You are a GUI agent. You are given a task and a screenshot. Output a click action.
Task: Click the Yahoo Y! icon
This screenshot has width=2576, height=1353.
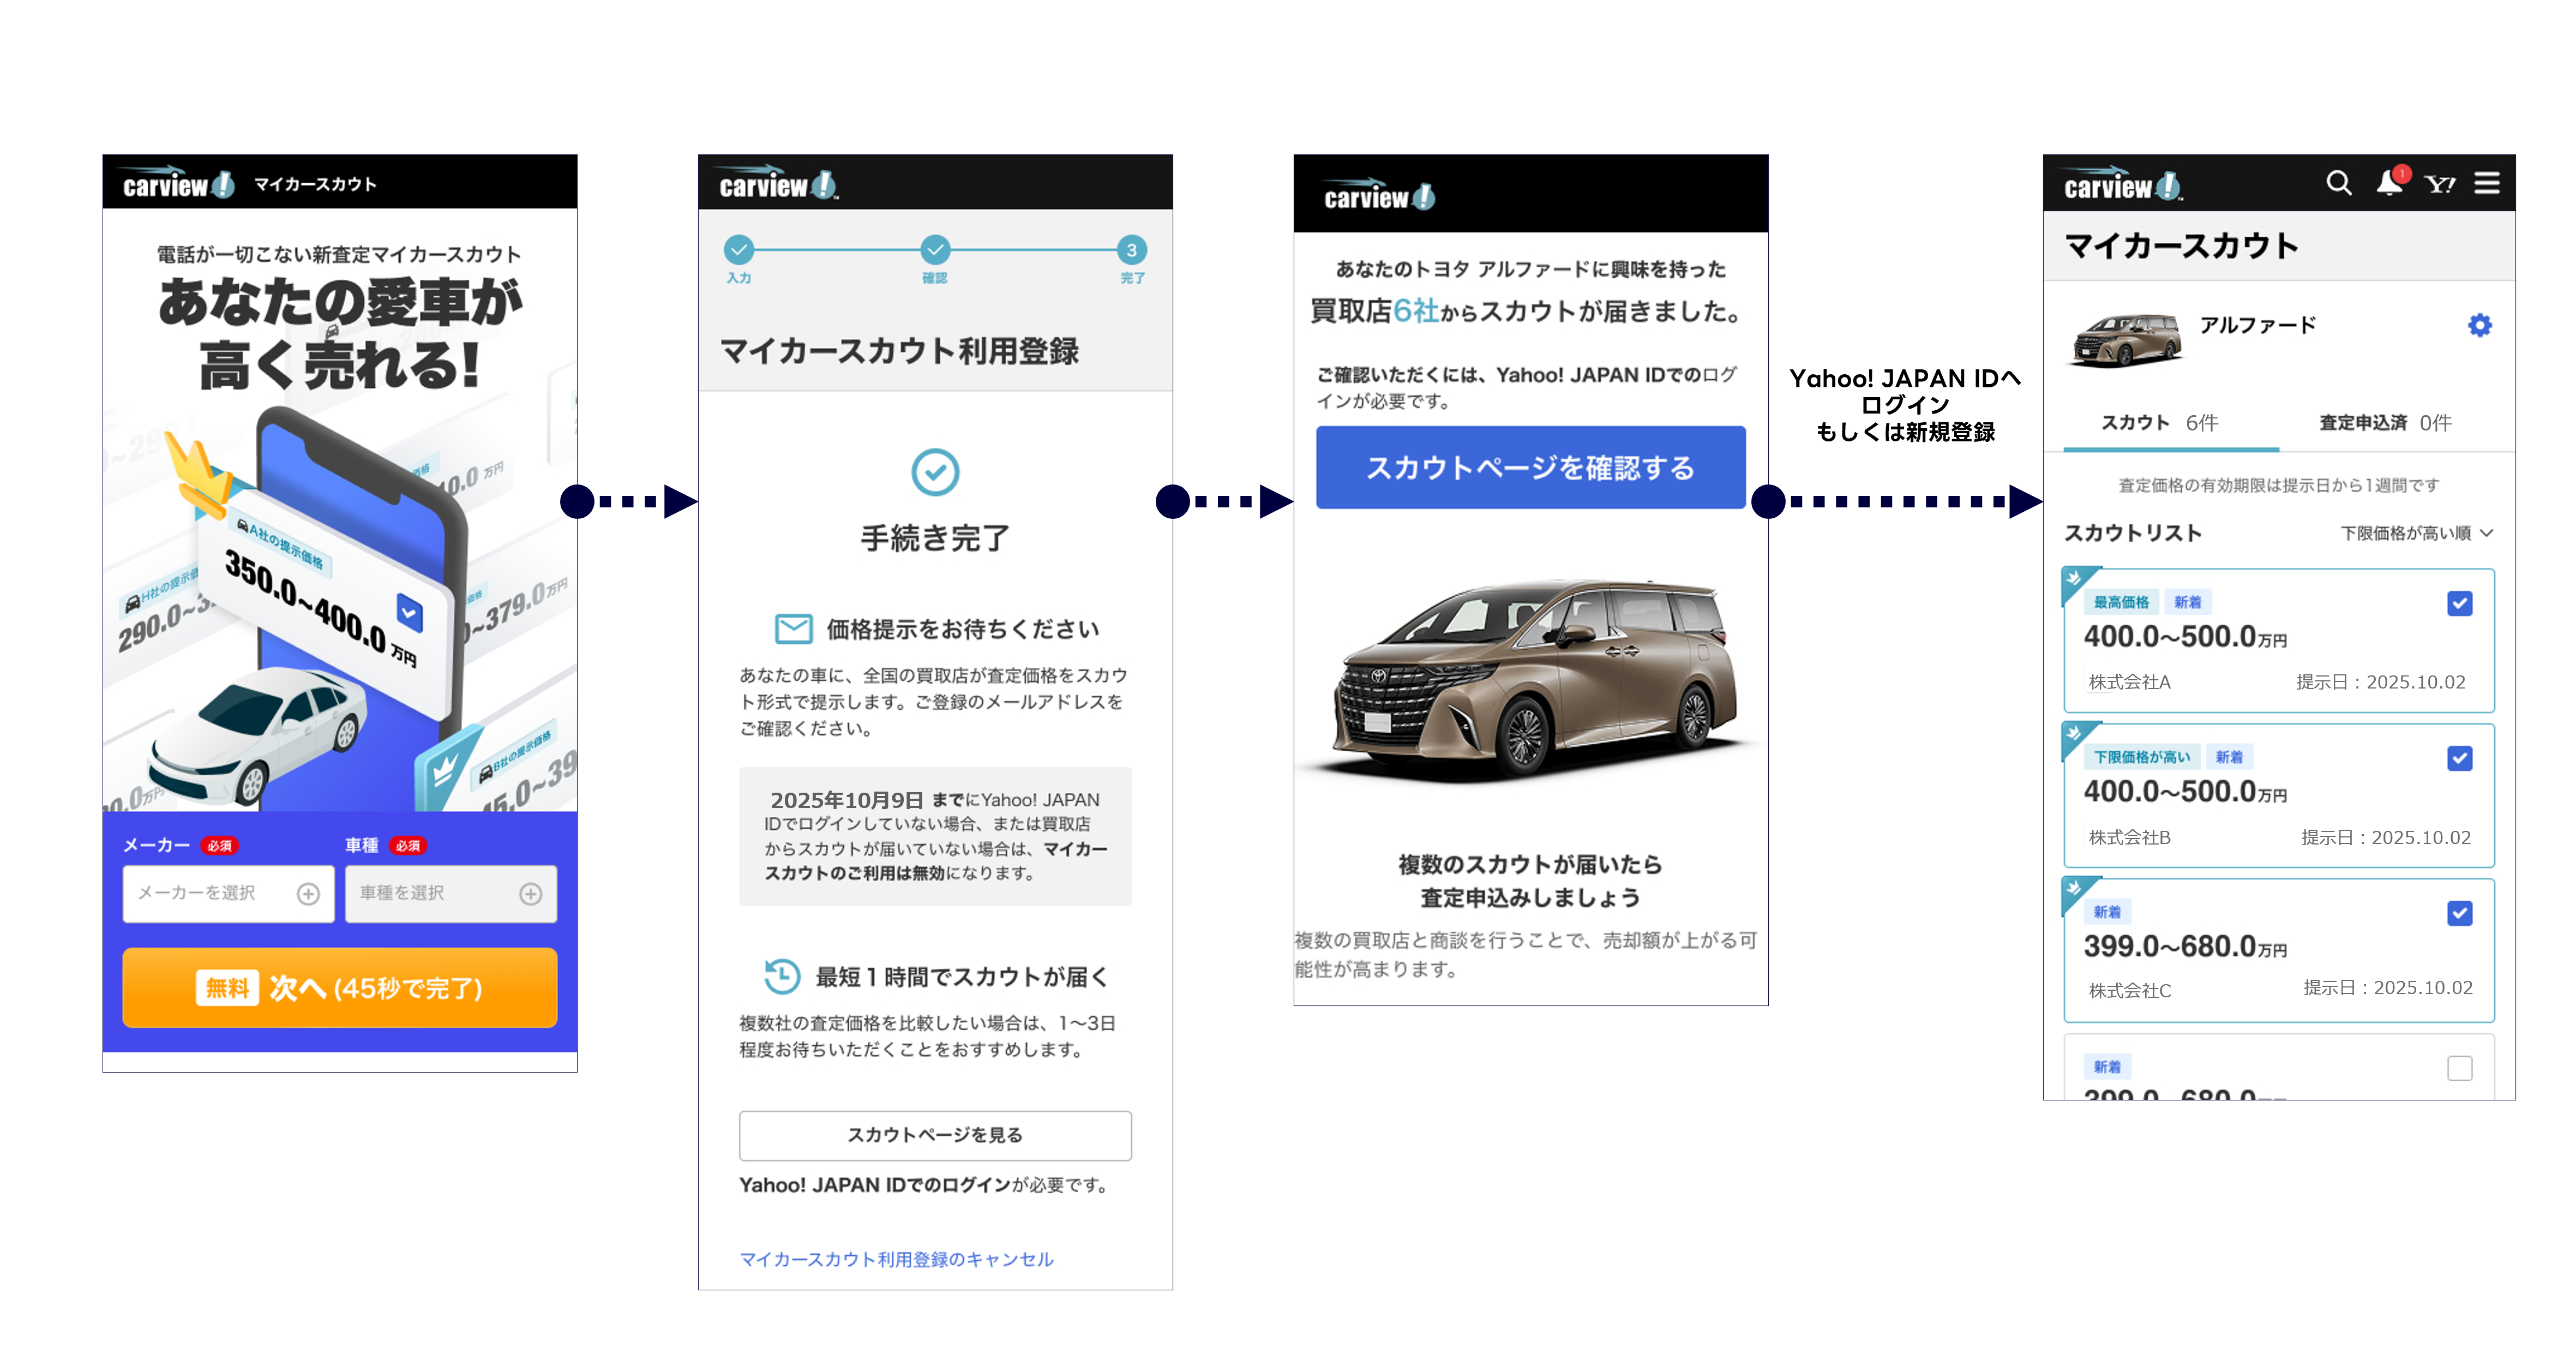[2439, 184]
